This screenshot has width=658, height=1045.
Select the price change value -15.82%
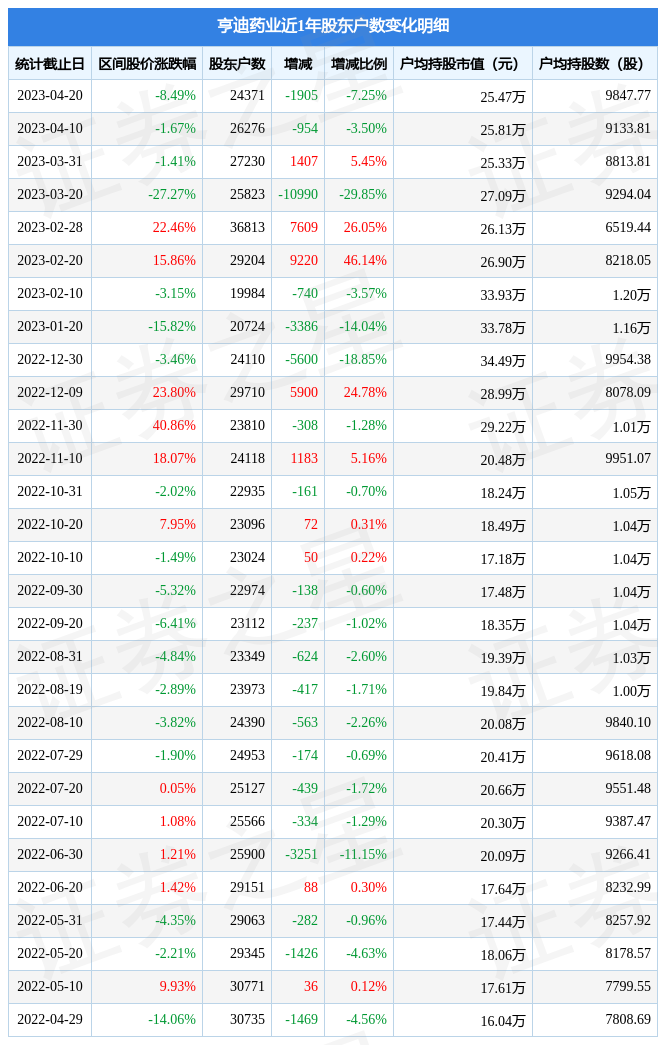pos(172,327)
